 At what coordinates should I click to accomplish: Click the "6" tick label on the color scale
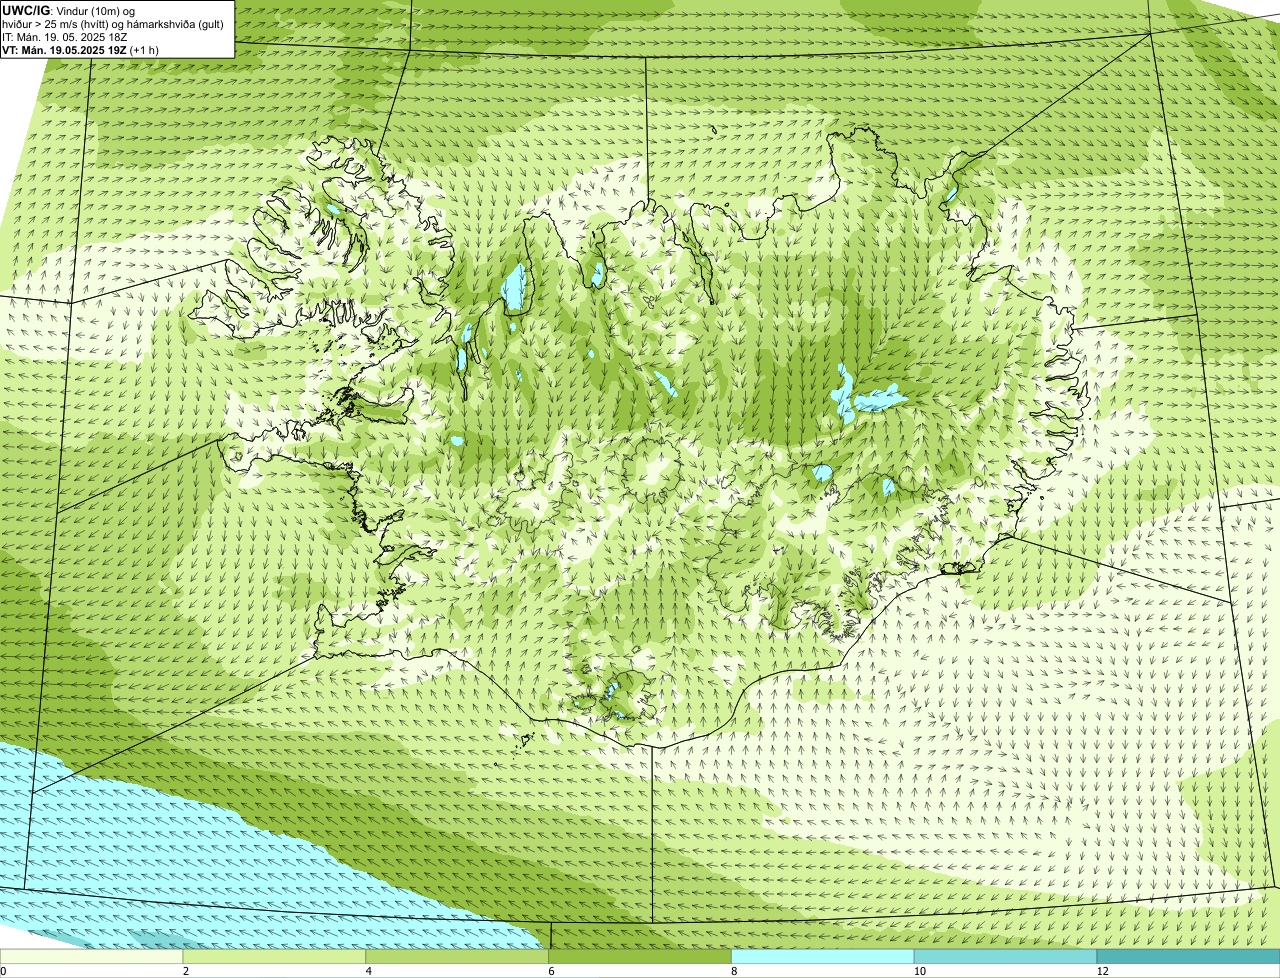point(551,971)
